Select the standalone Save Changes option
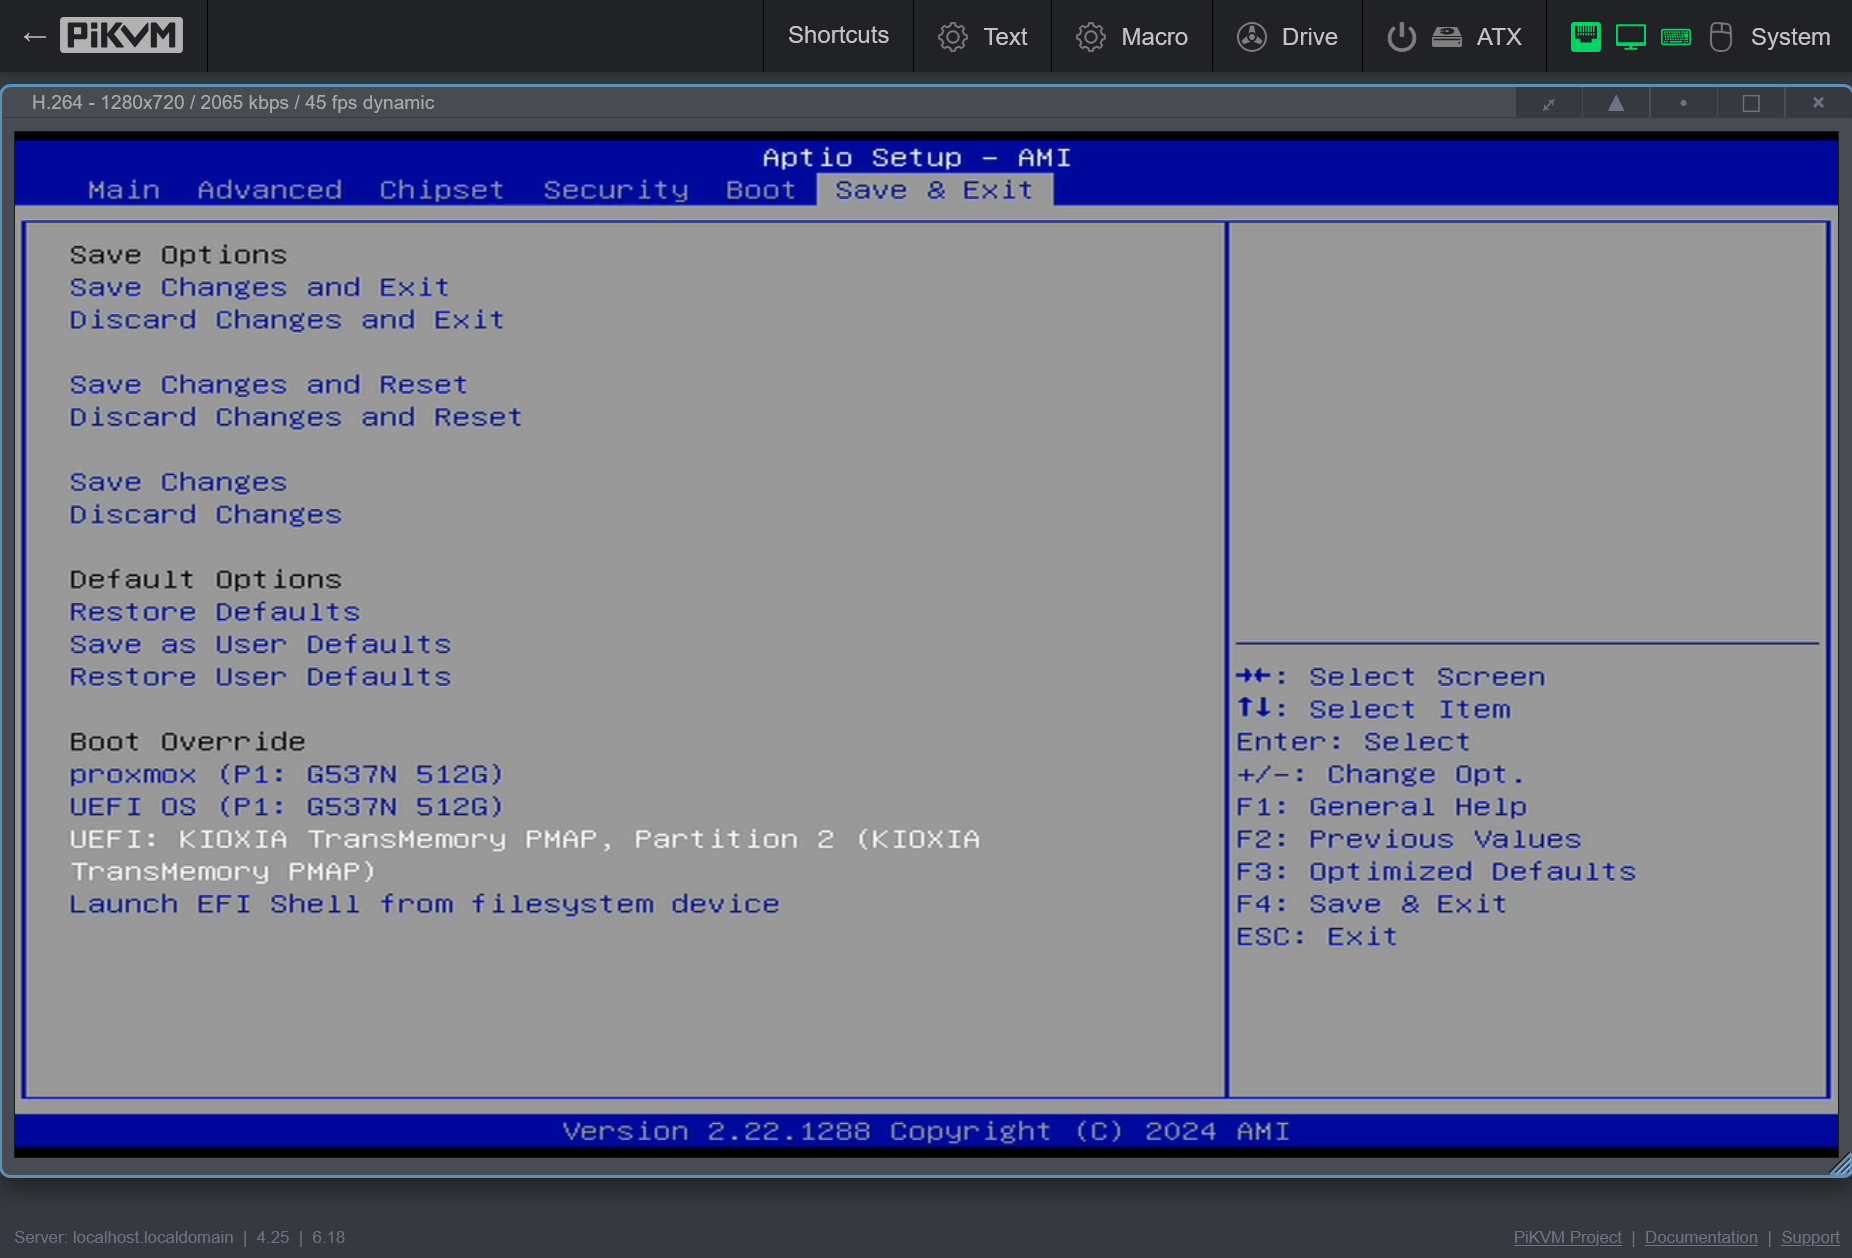The height and width of the screenshot is (1258, 1852). click(178, 482)
